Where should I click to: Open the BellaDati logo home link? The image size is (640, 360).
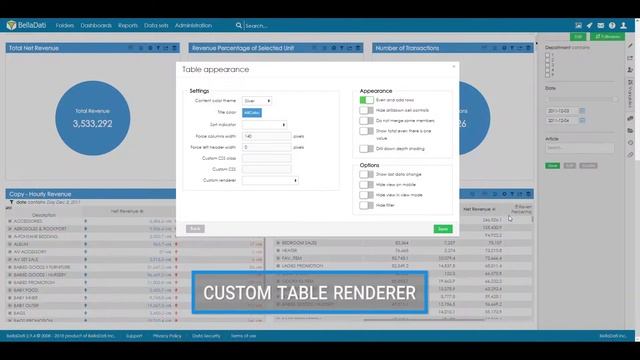coord(27,25)
